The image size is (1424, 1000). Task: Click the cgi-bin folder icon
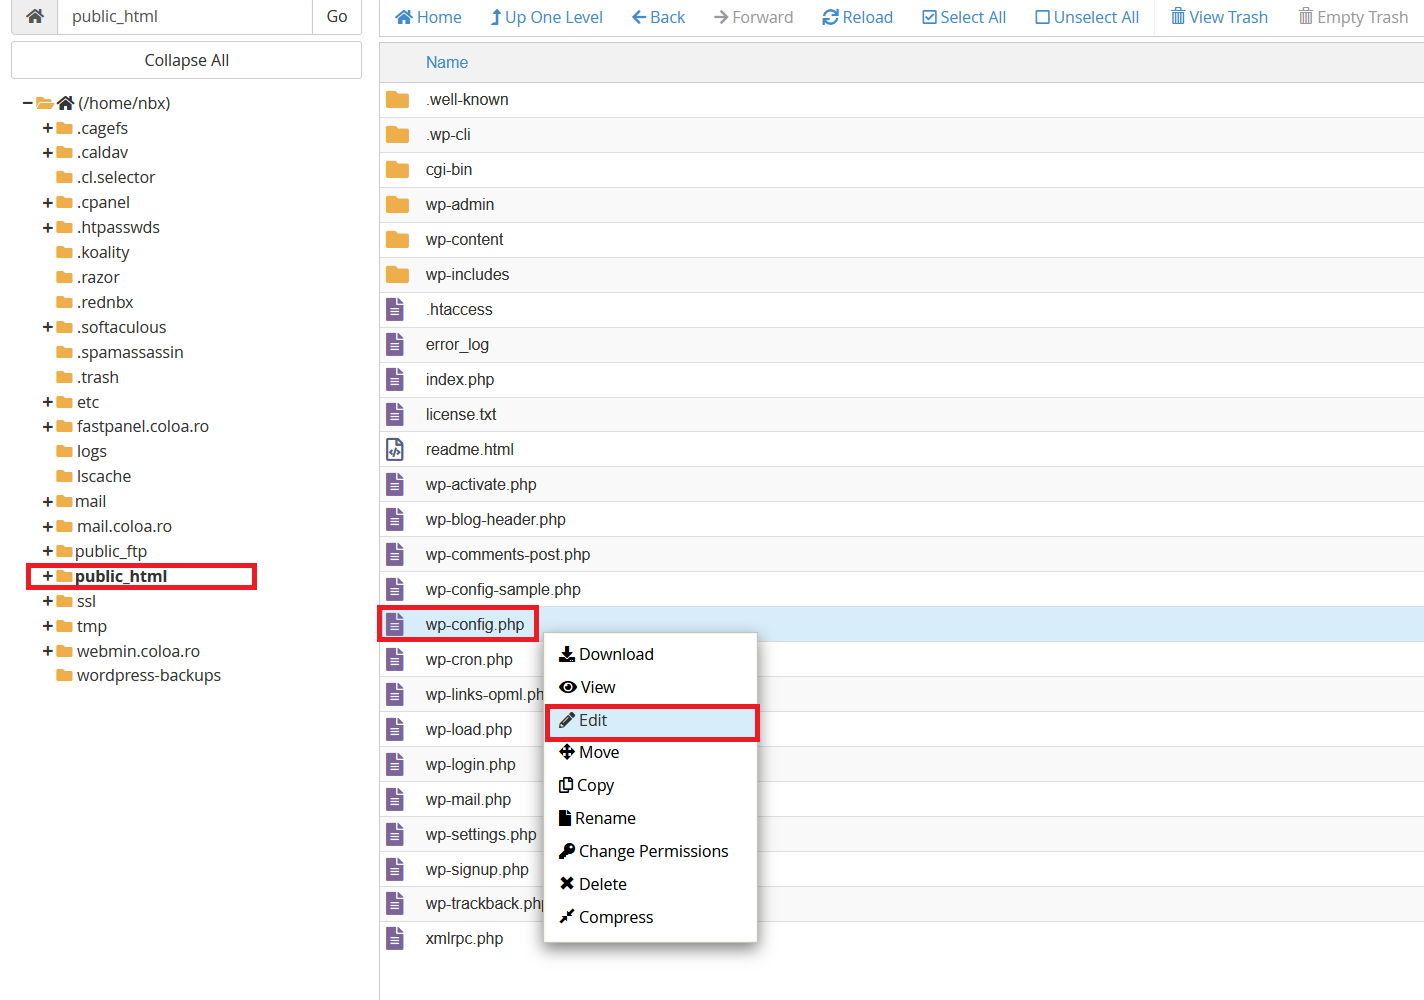coord(397,169)
